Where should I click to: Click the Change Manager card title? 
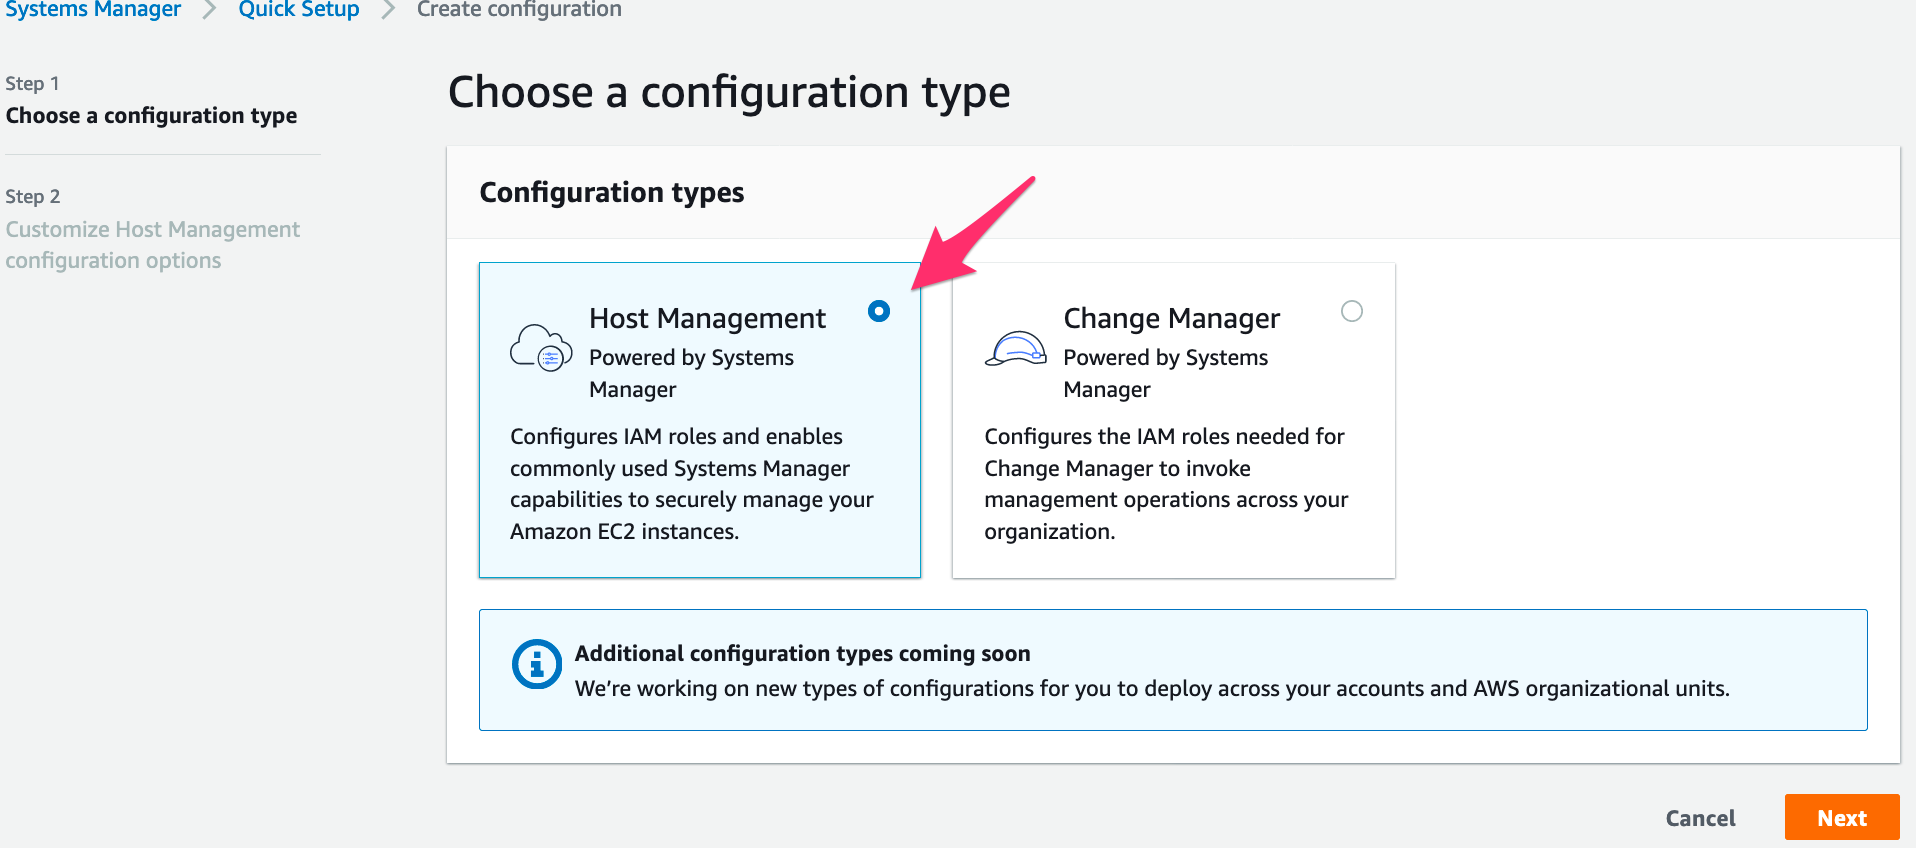pos(1171,318)
